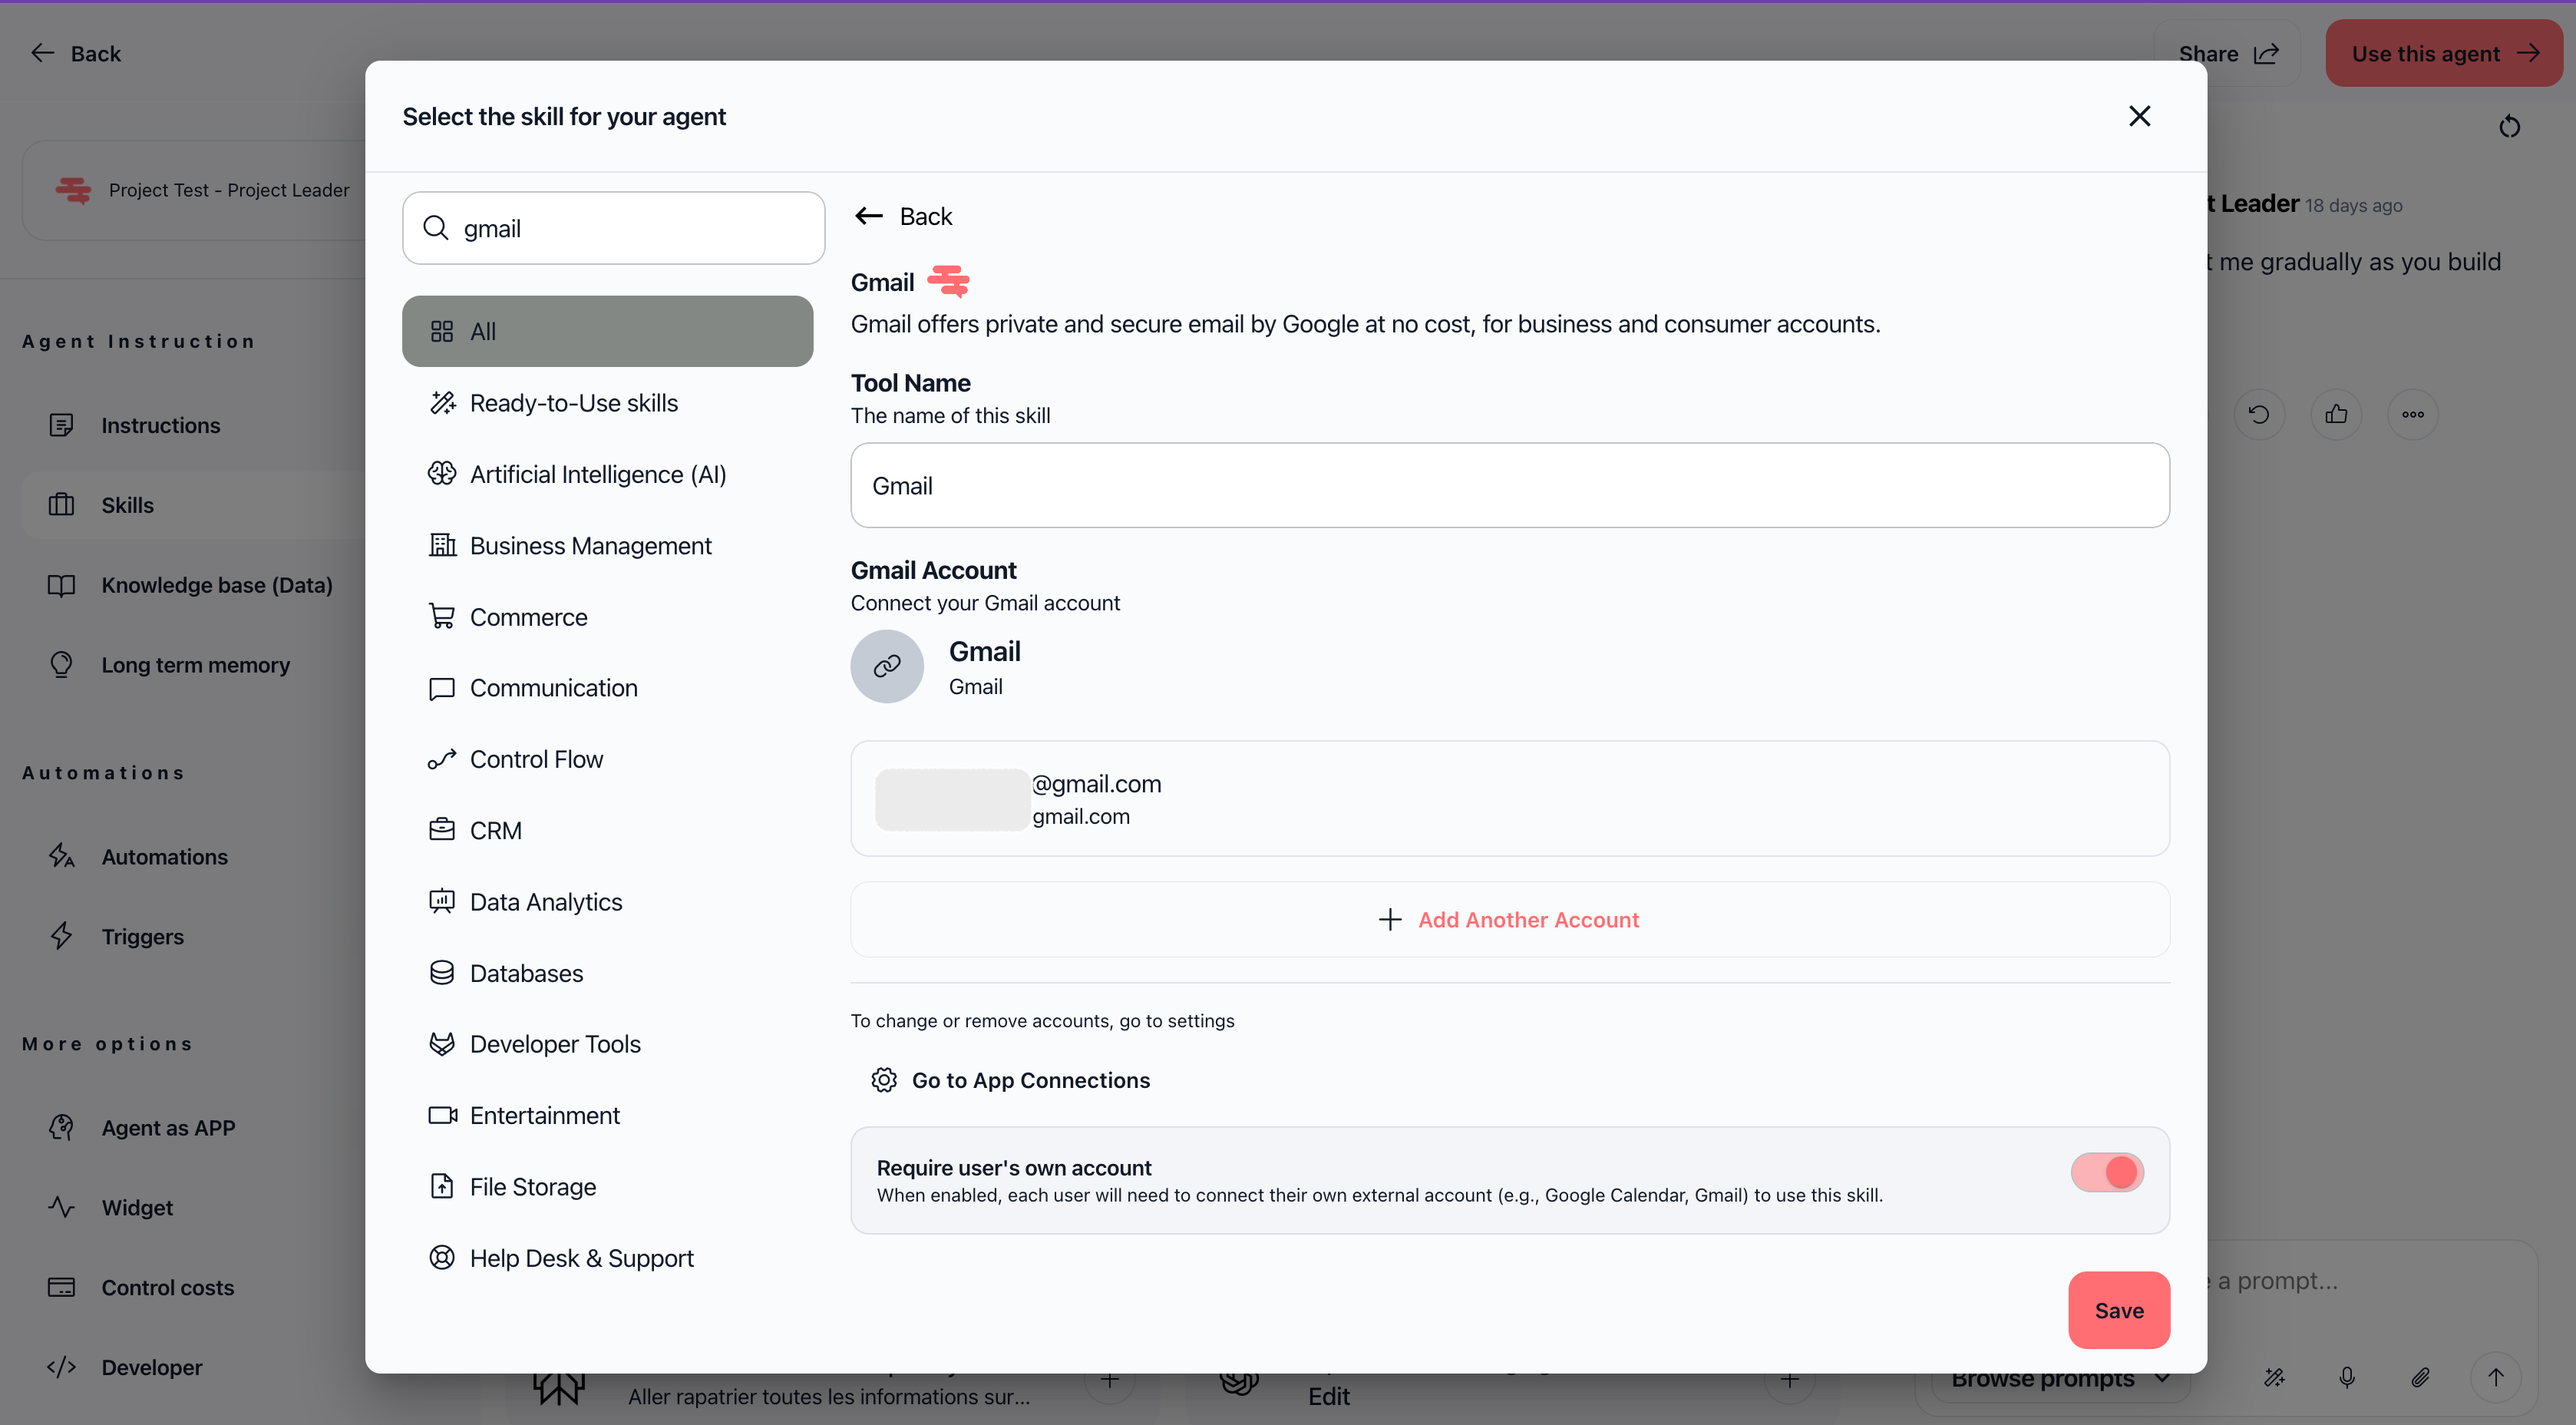The width and height of the screenshot is (2576, 1425).
Task: Expand the Browse prompts dropdown
Action: tap(2060, 1378)
